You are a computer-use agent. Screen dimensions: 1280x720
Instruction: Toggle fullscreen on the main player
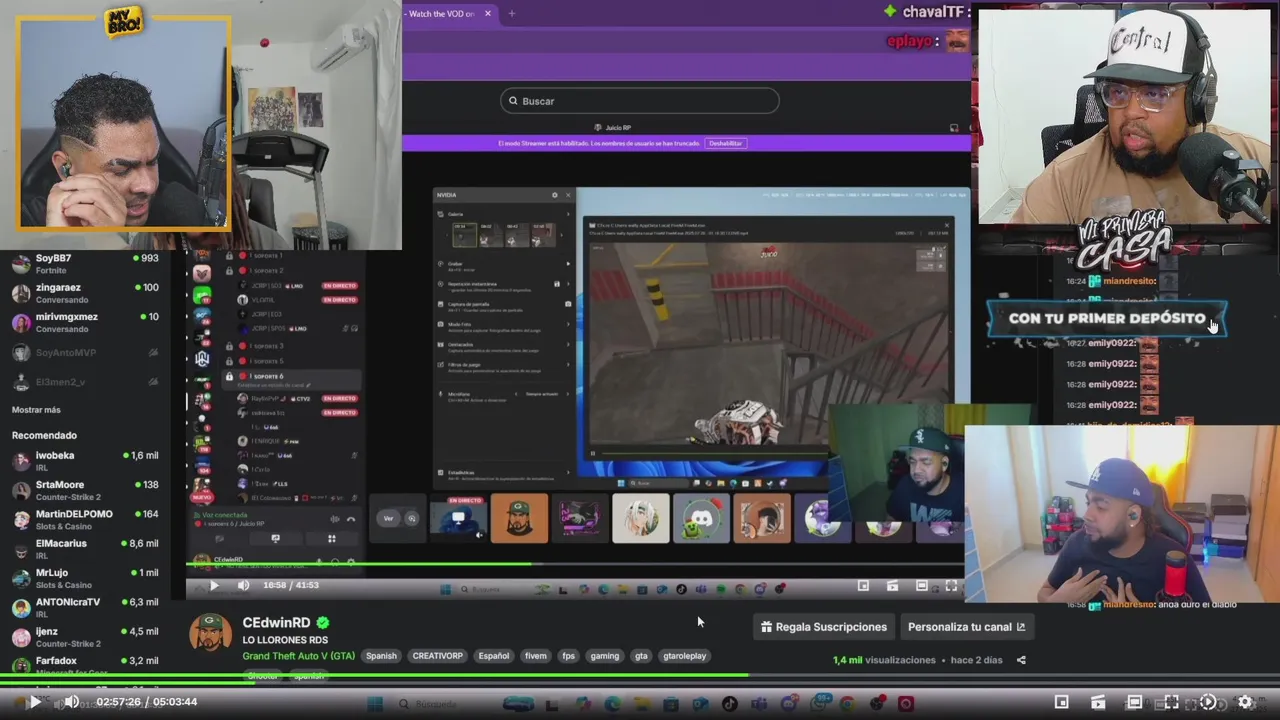click(1171, 702)
